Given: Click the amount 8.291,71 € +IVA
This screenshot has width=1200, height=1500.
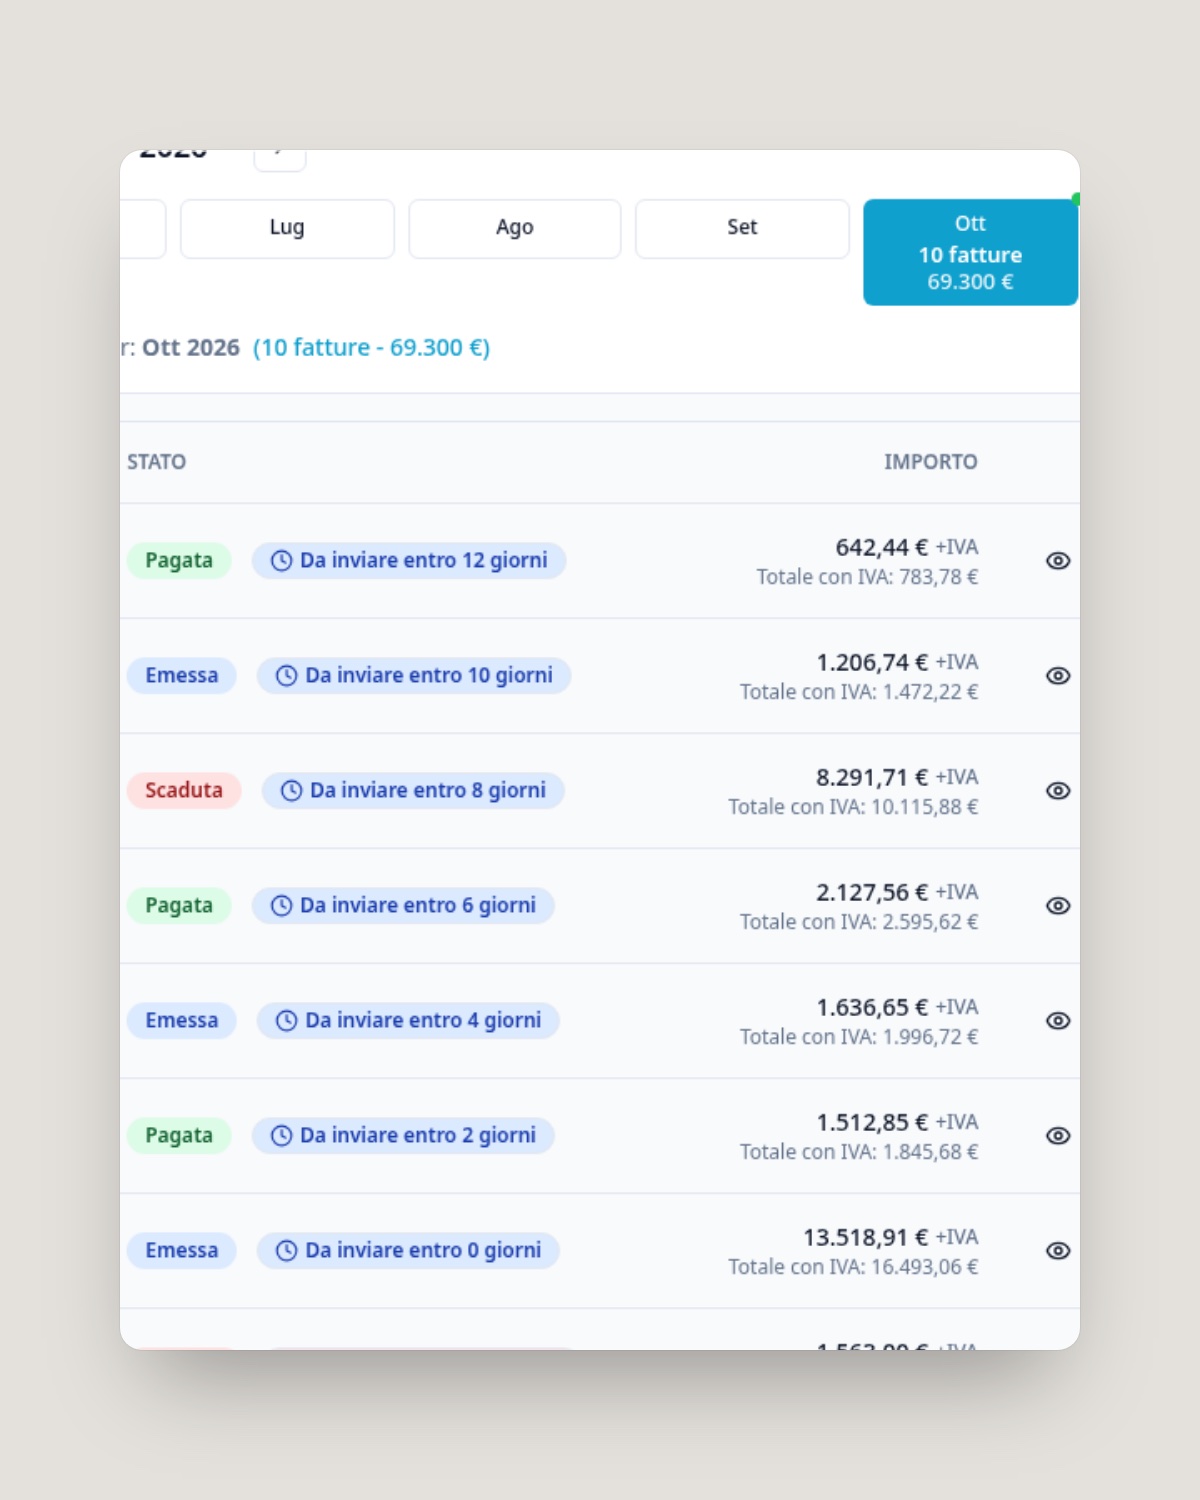Looking at the screenshot, I should pyautogui.click(x=897, y=778).
